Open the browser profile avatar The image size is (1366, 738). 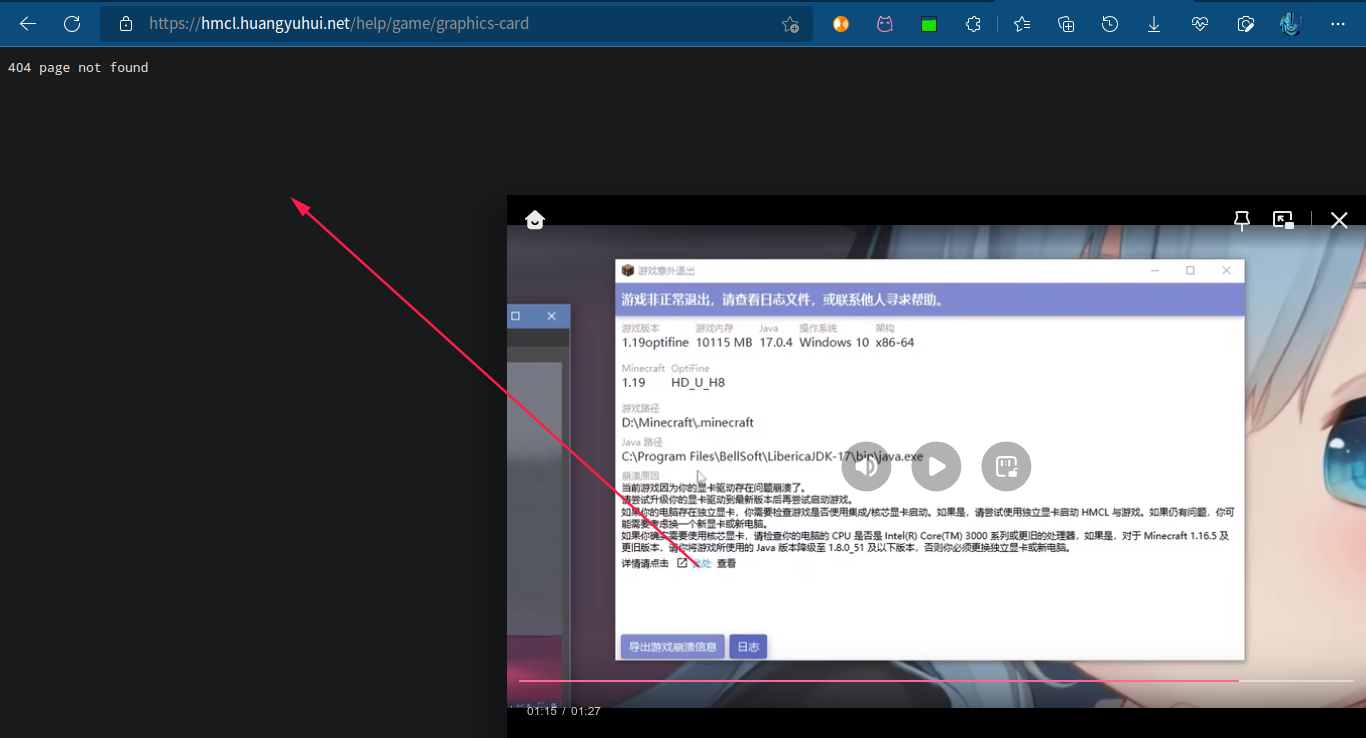1291,24
